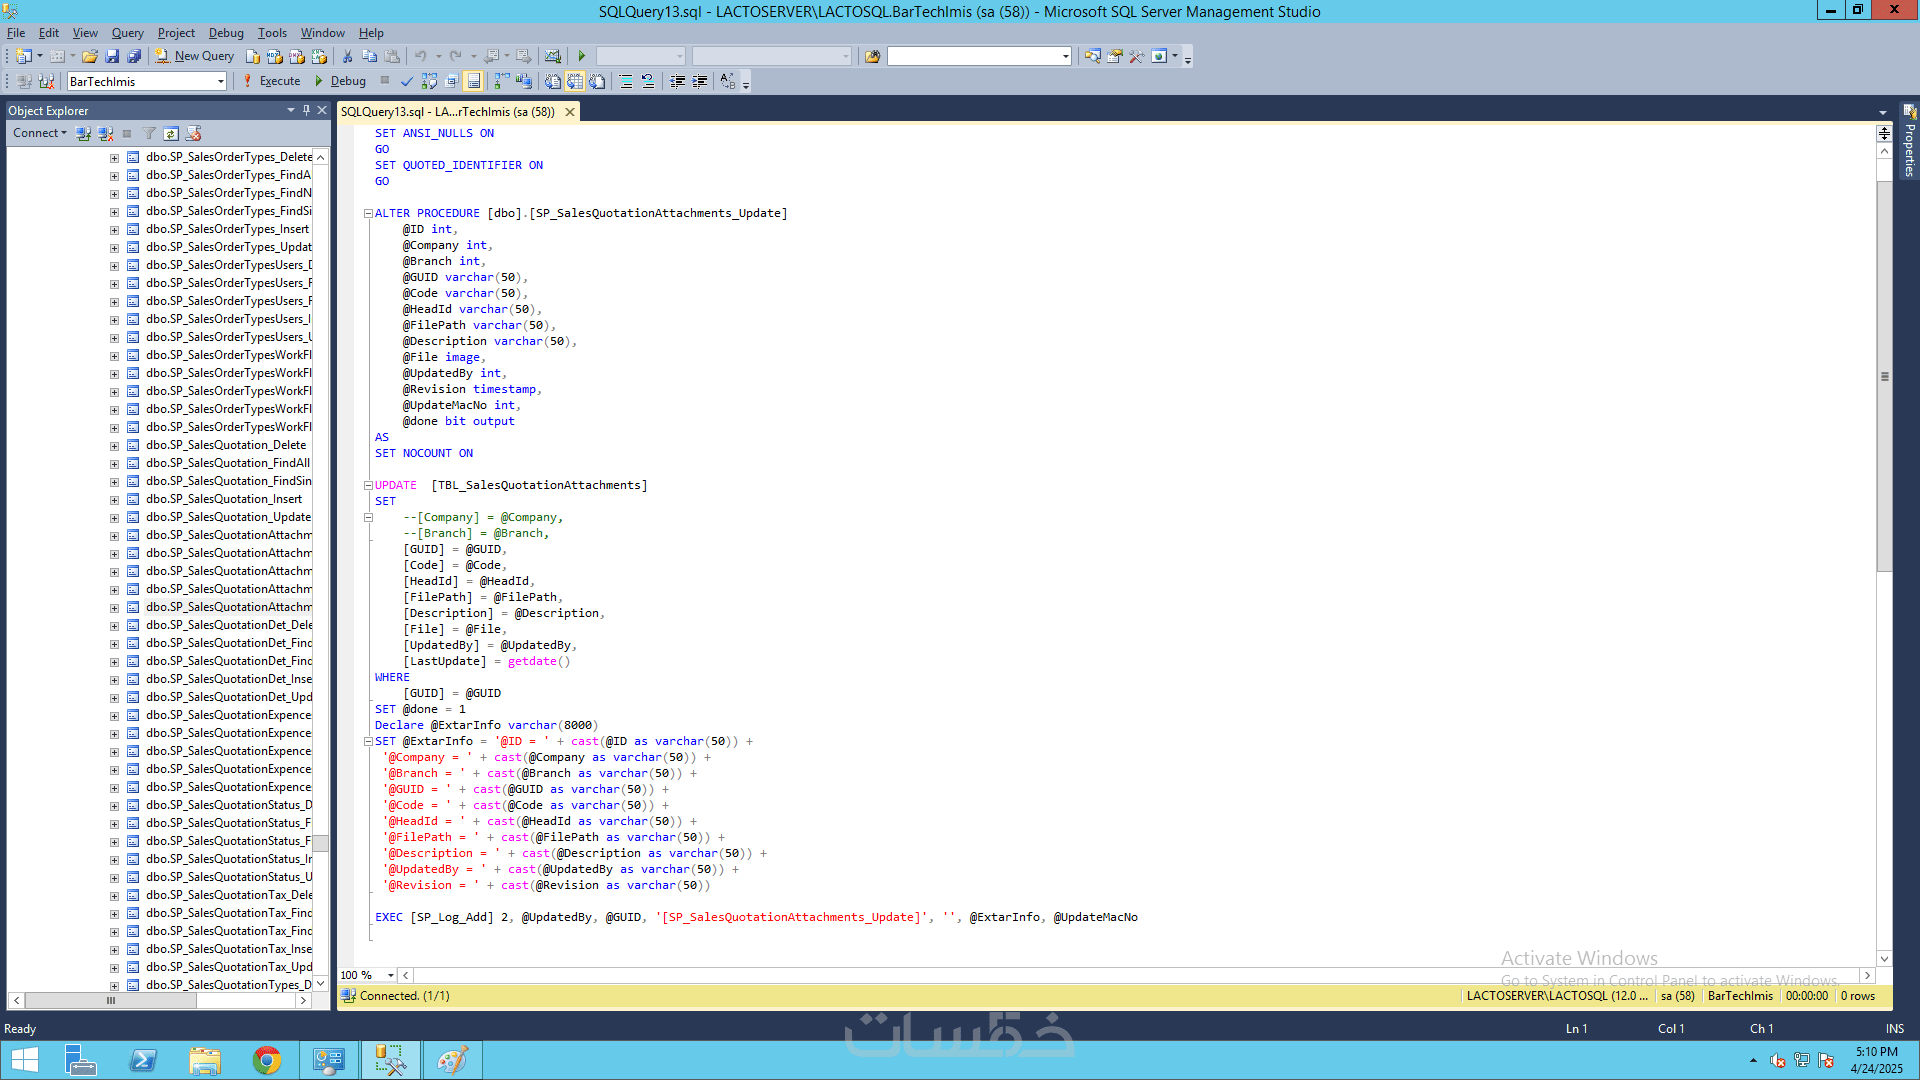
Task: Select the SQLQuery13.sql document tab
Action: (x=447, y=112)
